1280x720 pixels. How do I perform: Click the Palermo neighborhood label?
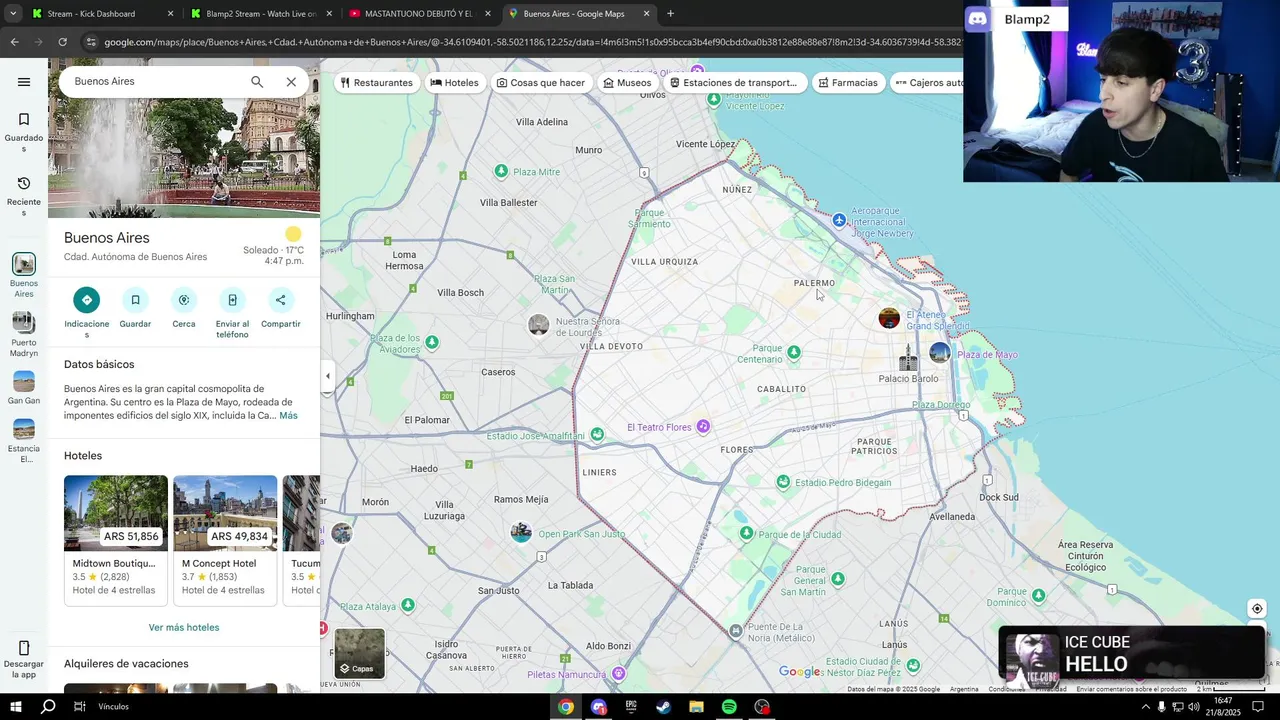[814, 283]
